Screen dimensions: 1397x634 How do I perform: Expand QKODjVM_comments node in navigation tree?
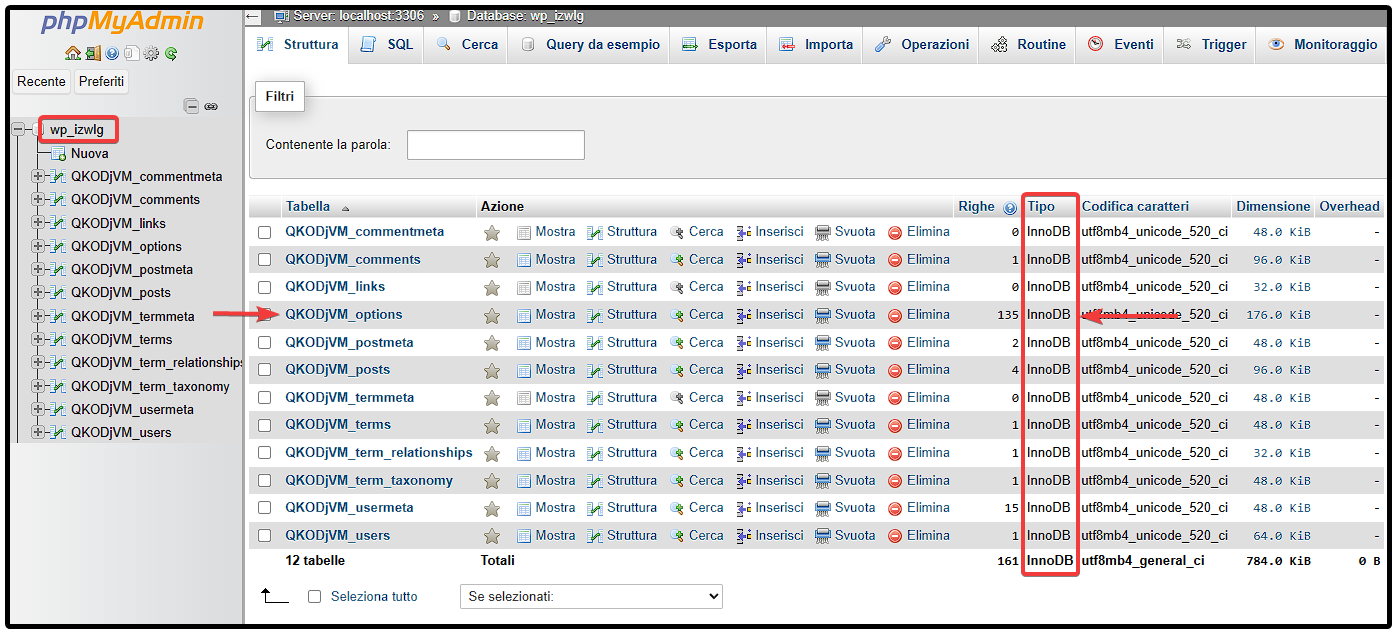pos(38,200)
